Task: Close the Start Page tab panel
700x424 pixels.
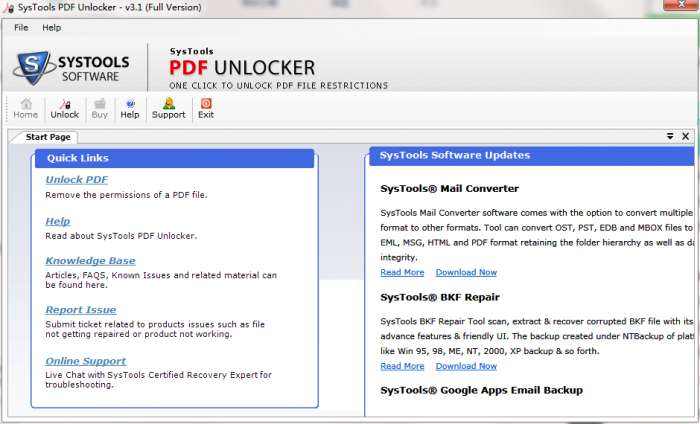Action: 686,137
